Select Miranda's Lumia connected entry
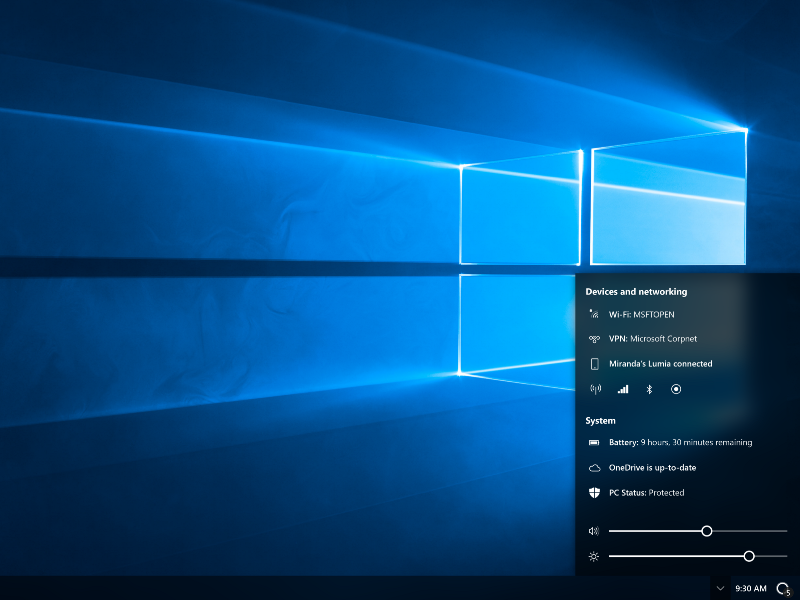Viewport: 800px width, 600px height. 661,364
